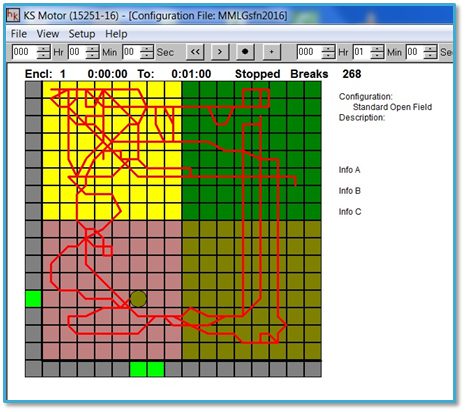Click the end time Sec stepper arrows
This screenshot has width=465, height=412.
tap(430, 52)
